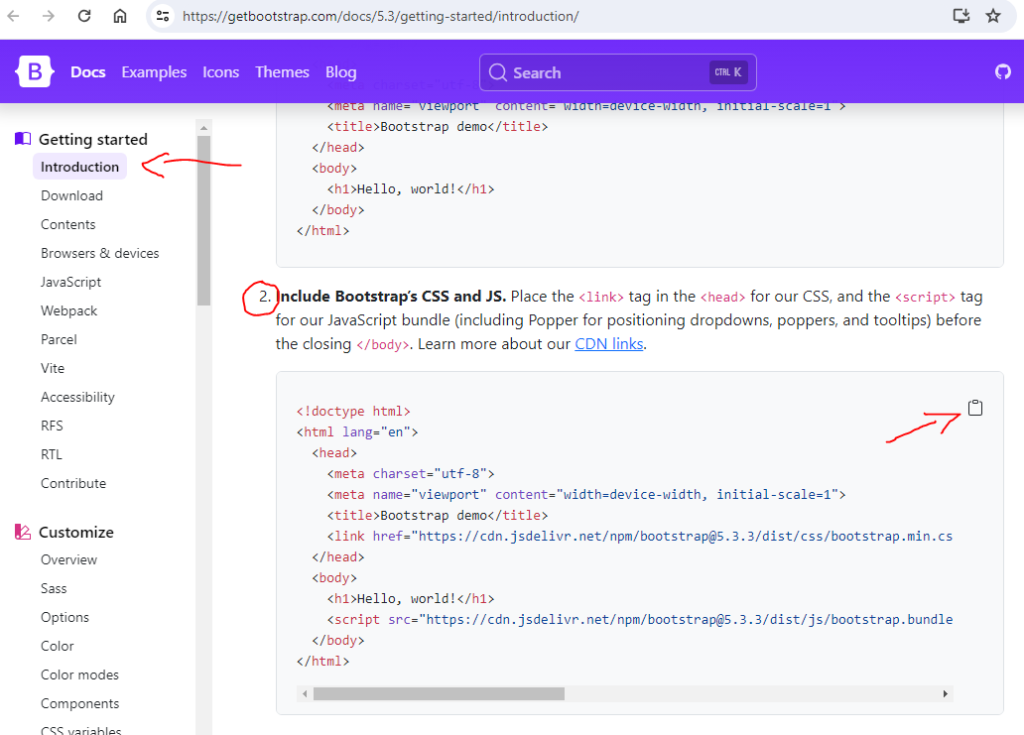1024x735 pixels.
Task: Open the Themes nav item
Action: (282, 72)
